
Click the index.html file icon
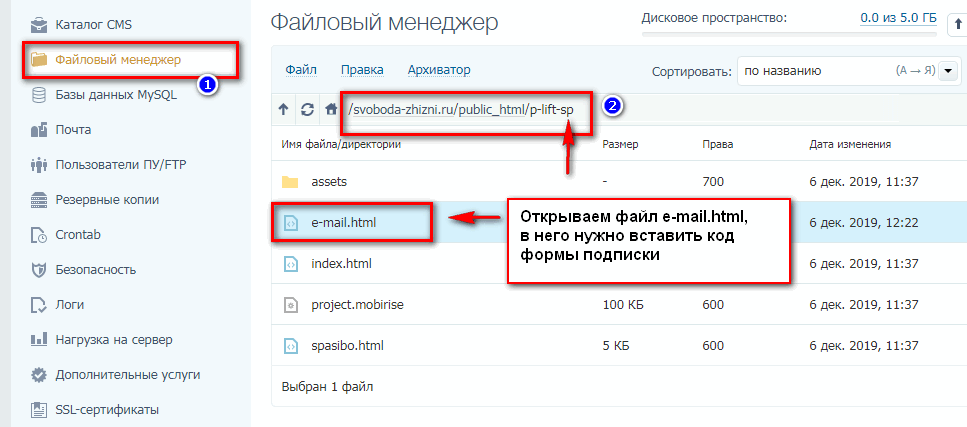[x=290, y=263]
